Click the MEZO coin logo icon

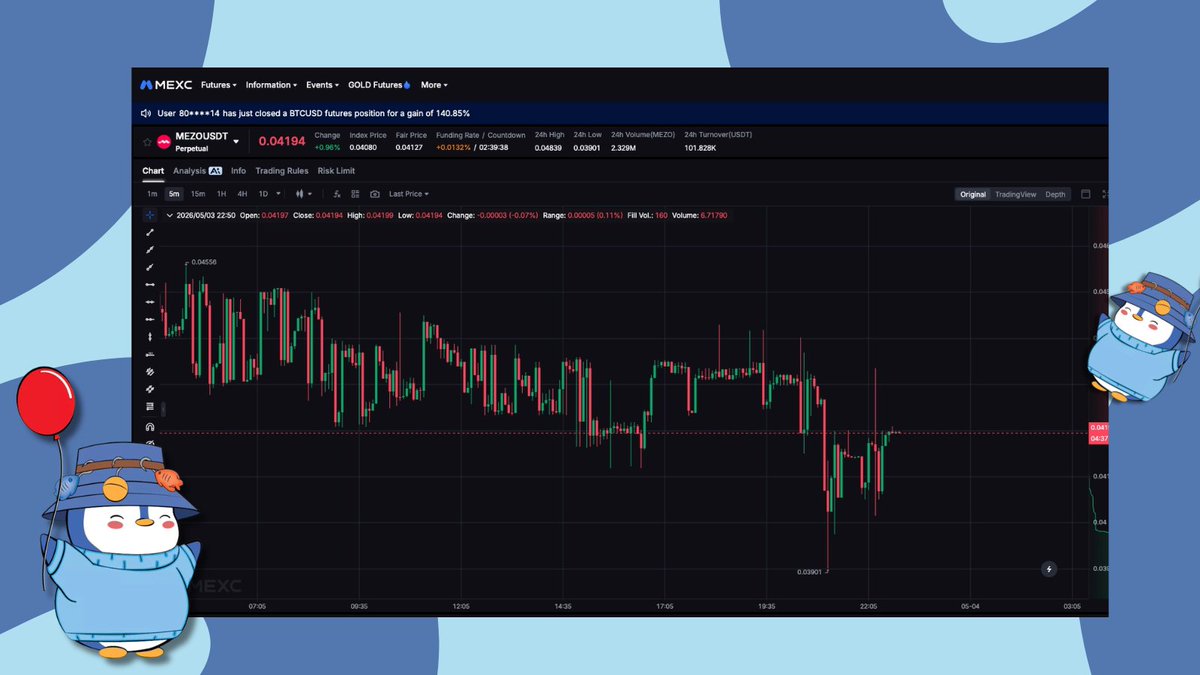coord(163,142)
